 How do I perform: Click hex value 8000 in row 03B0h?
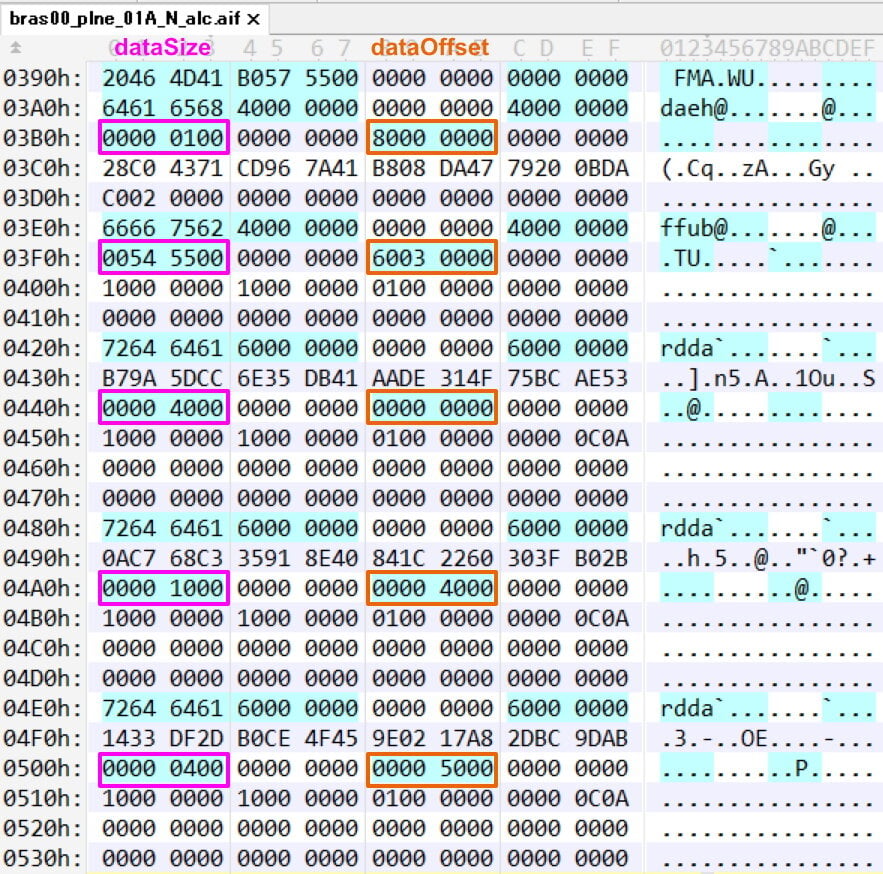click(x=399, y=138)
